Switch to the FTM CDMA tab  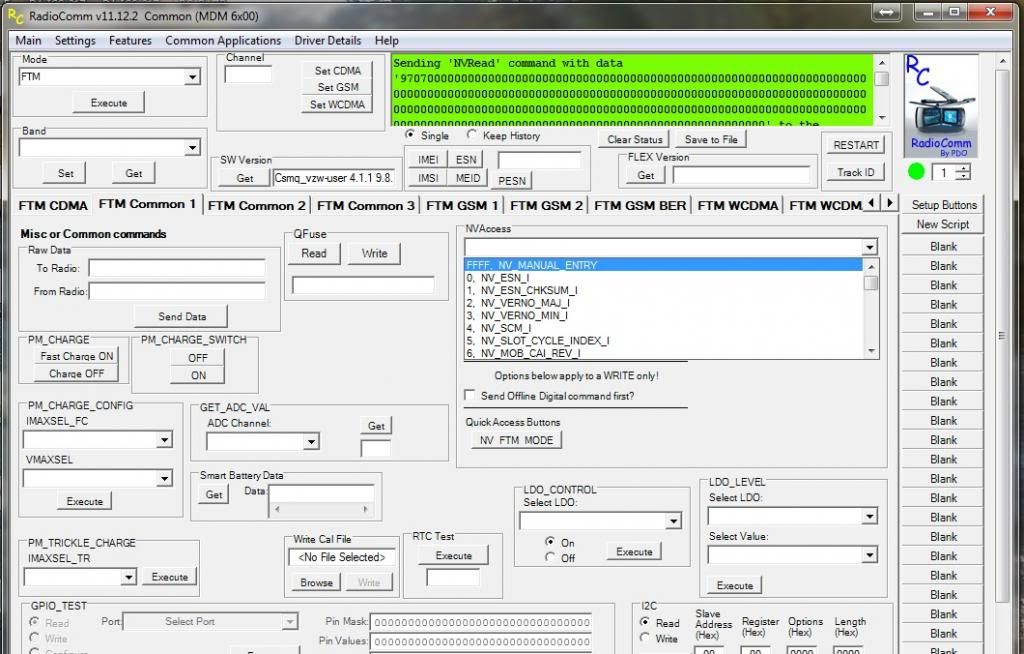coord(53,206)
